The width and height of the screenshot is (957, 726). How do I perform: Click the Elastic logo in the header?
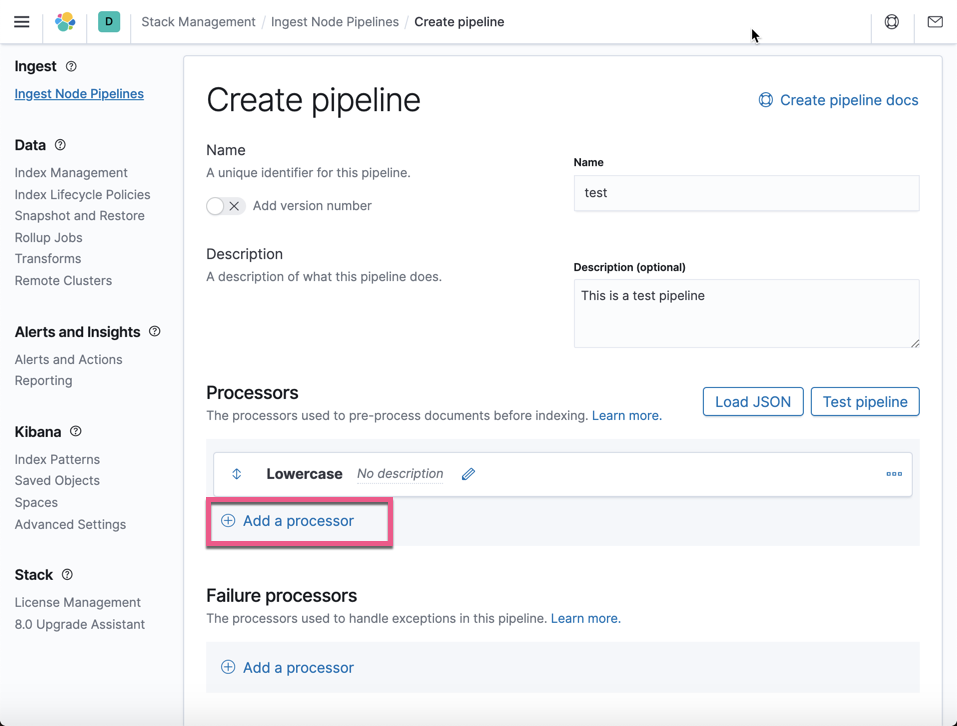[64, 21]
